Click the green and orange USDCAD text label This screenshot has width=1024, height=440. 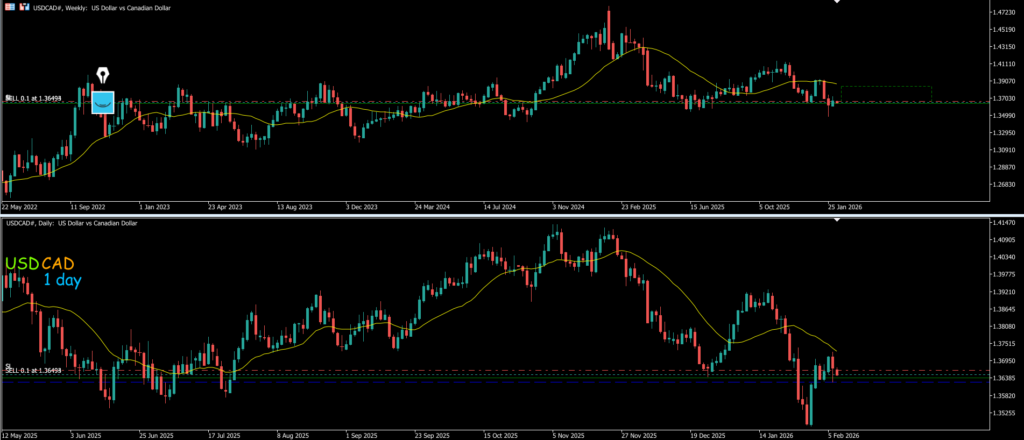(x=40, y=263)
